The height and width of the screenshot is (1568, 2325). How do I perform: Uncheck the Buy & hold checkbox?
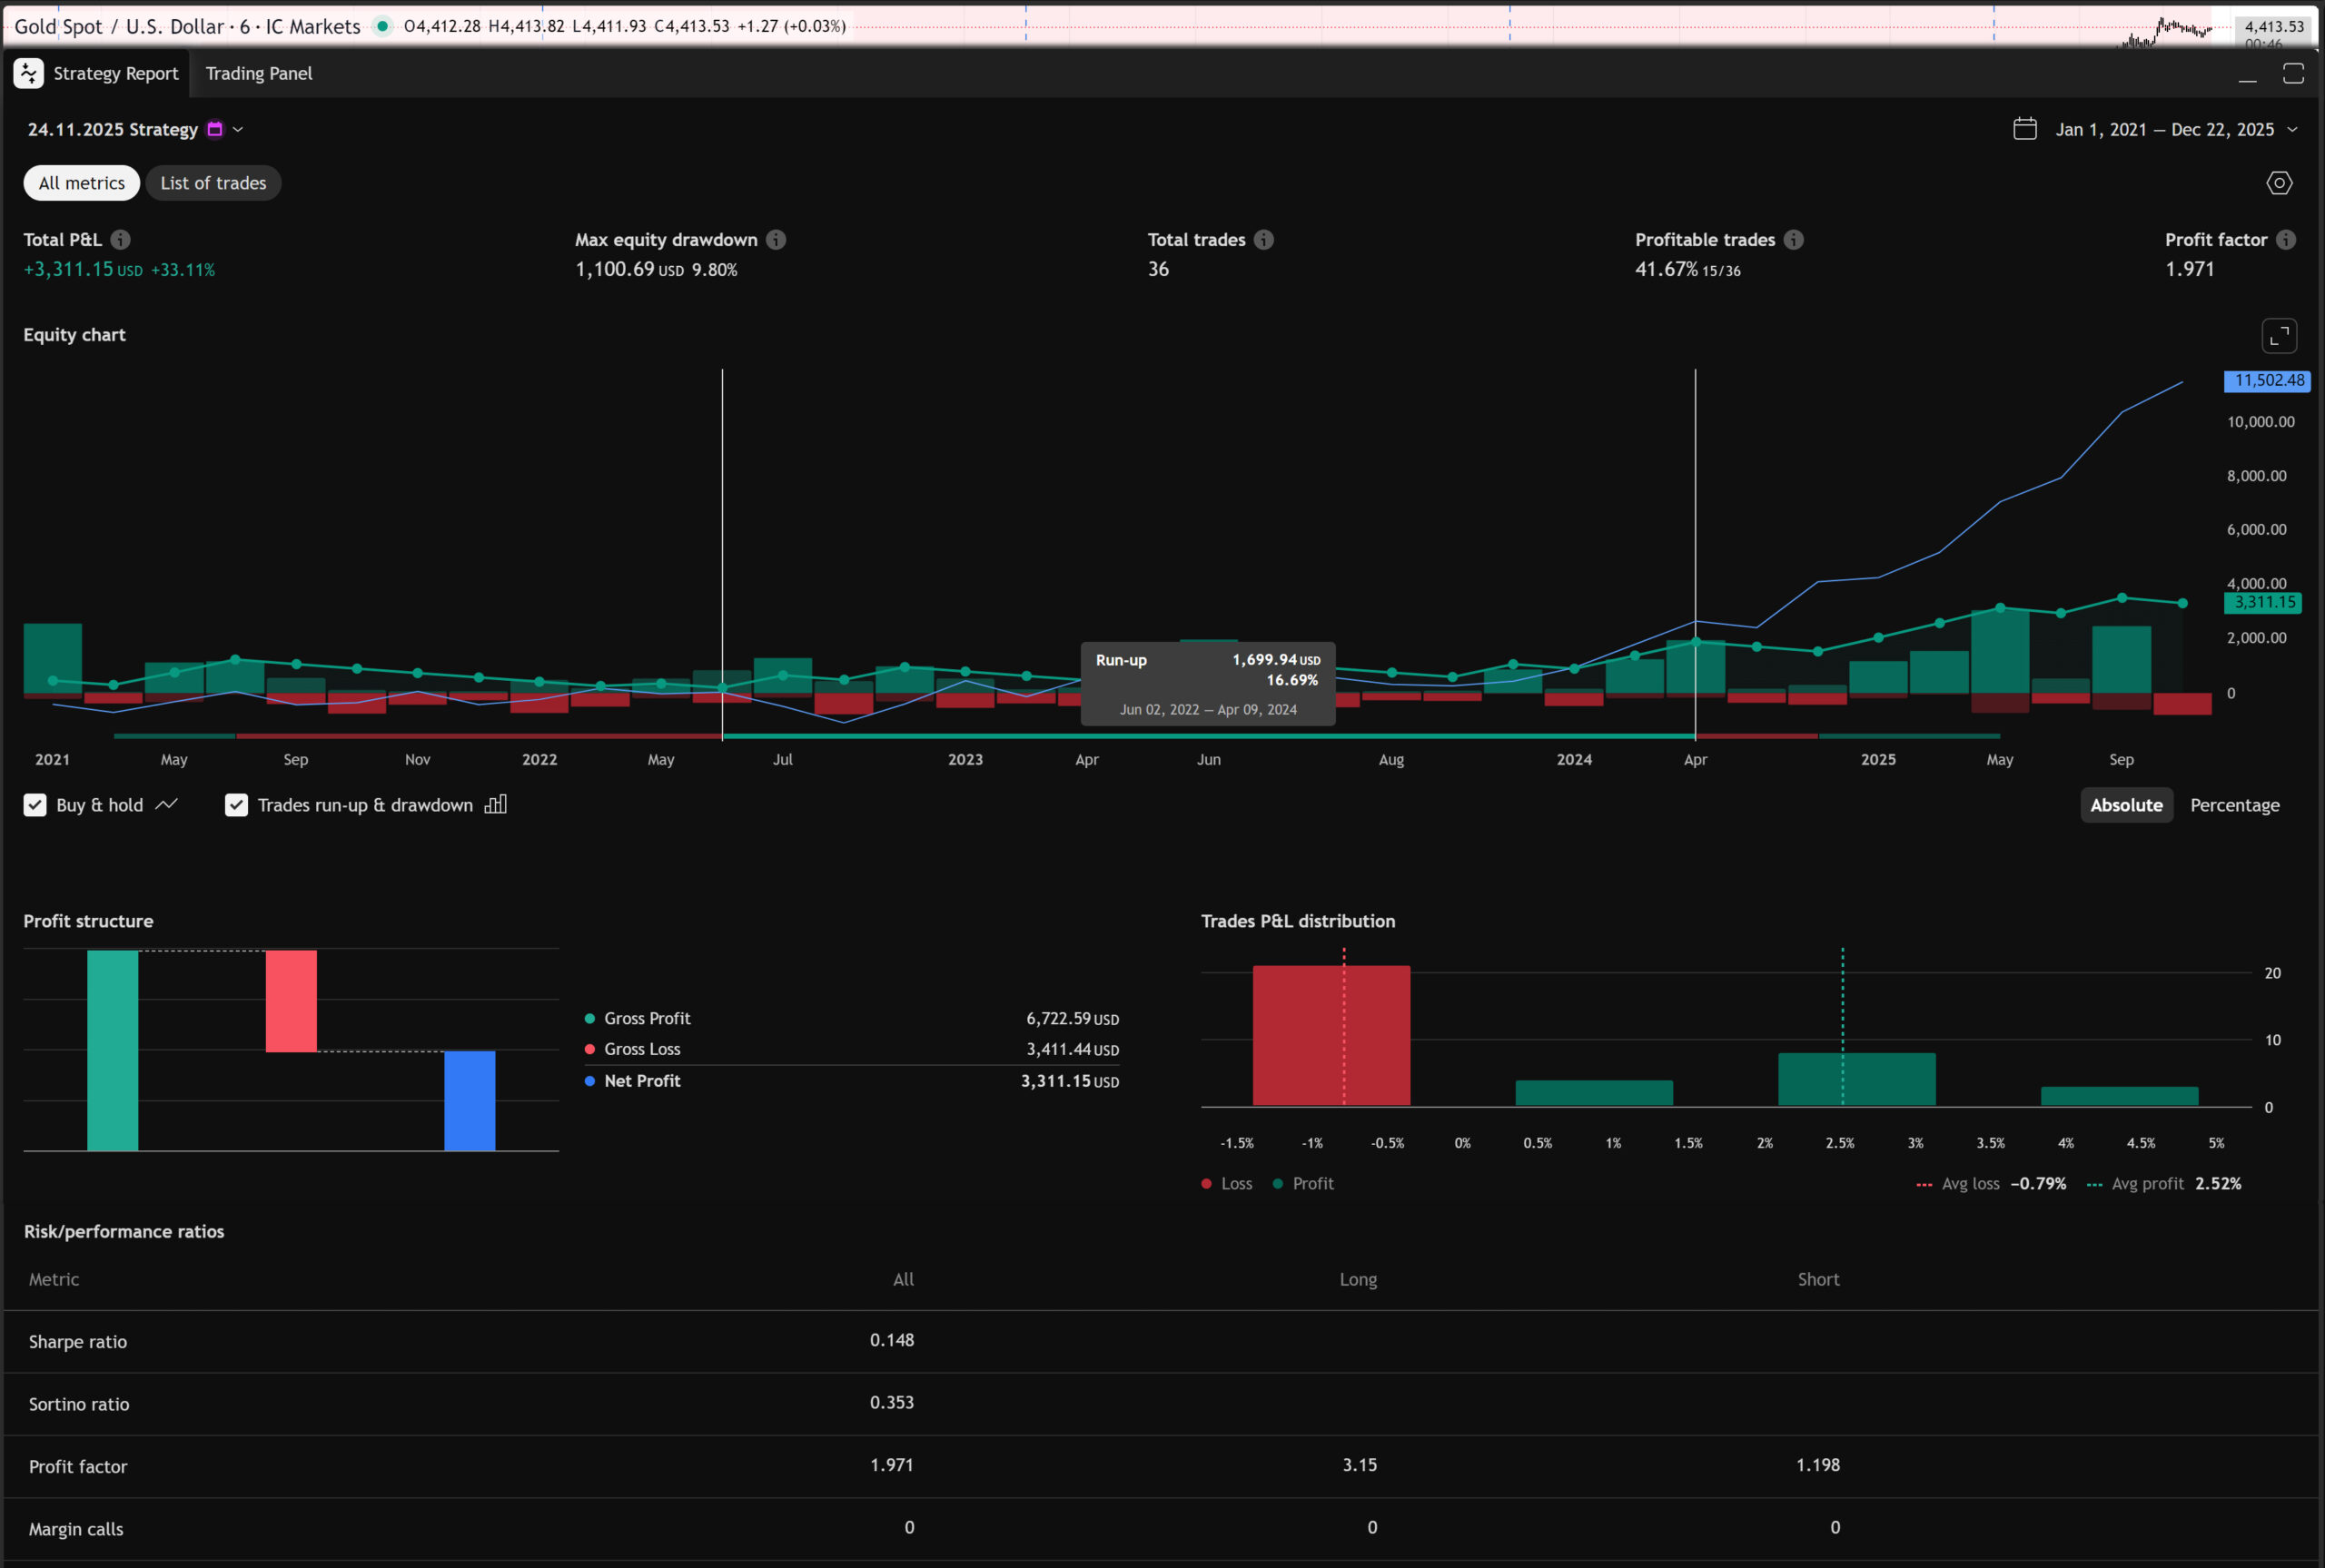tap(35, 805)
